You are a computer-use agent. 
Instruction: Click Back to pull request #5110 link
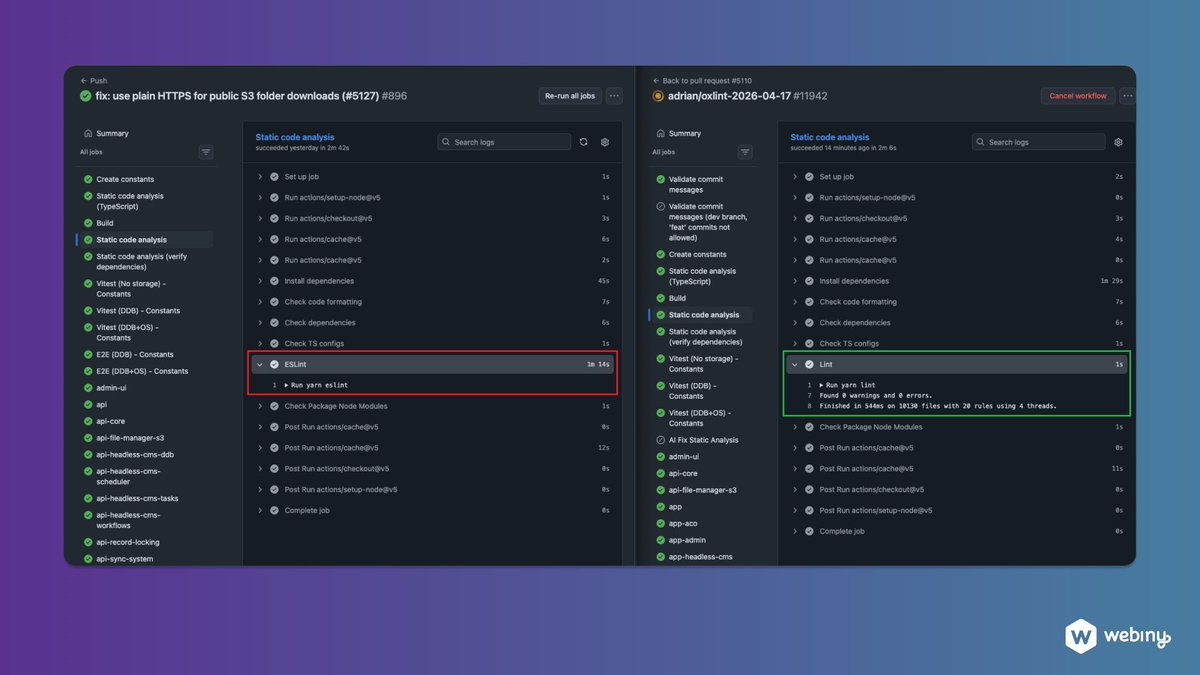(x=702, y=81)
